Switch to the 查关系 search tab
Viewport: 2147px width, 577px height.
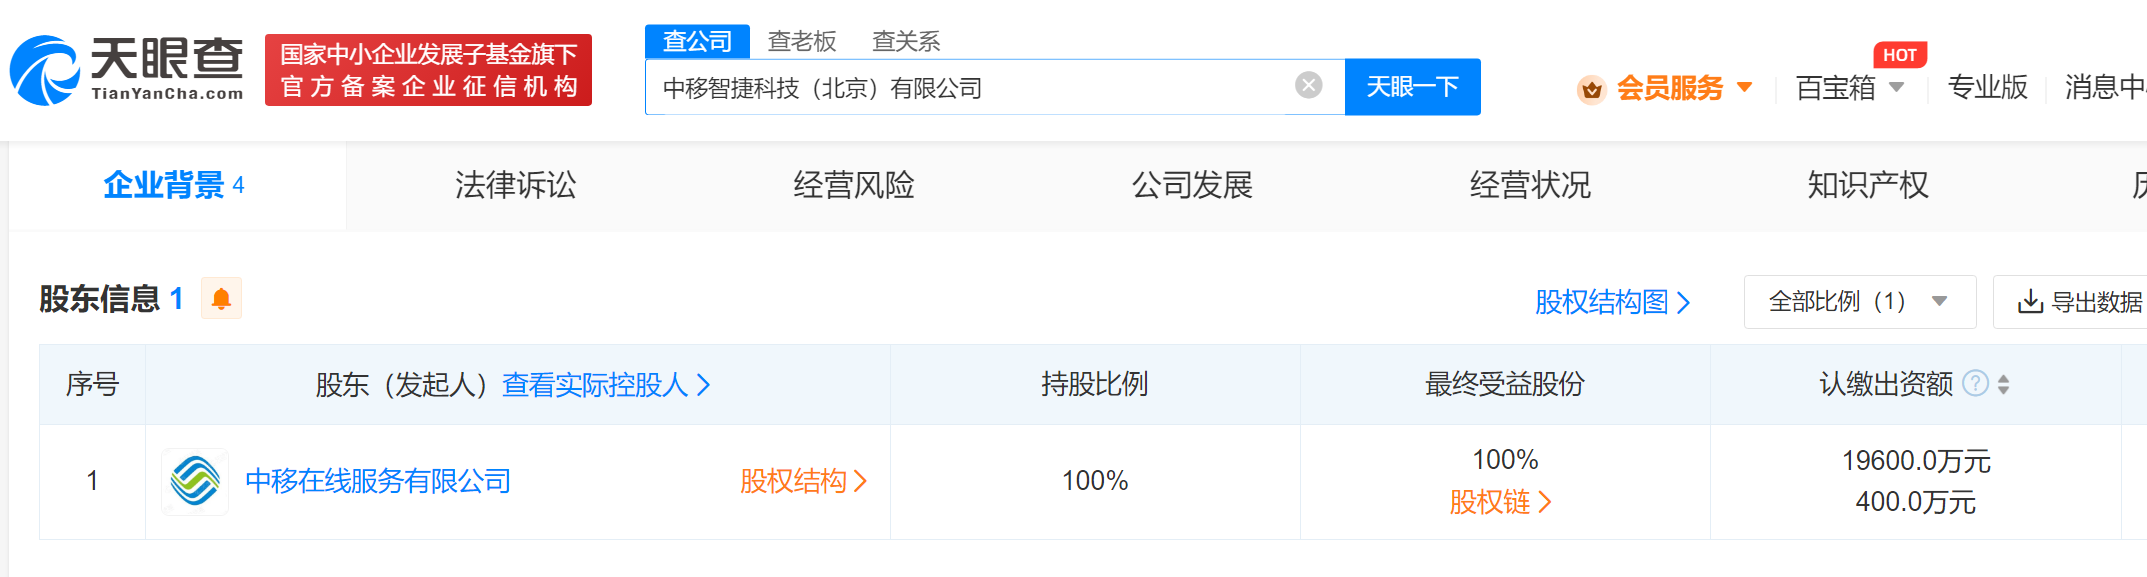tap(906, 41)
